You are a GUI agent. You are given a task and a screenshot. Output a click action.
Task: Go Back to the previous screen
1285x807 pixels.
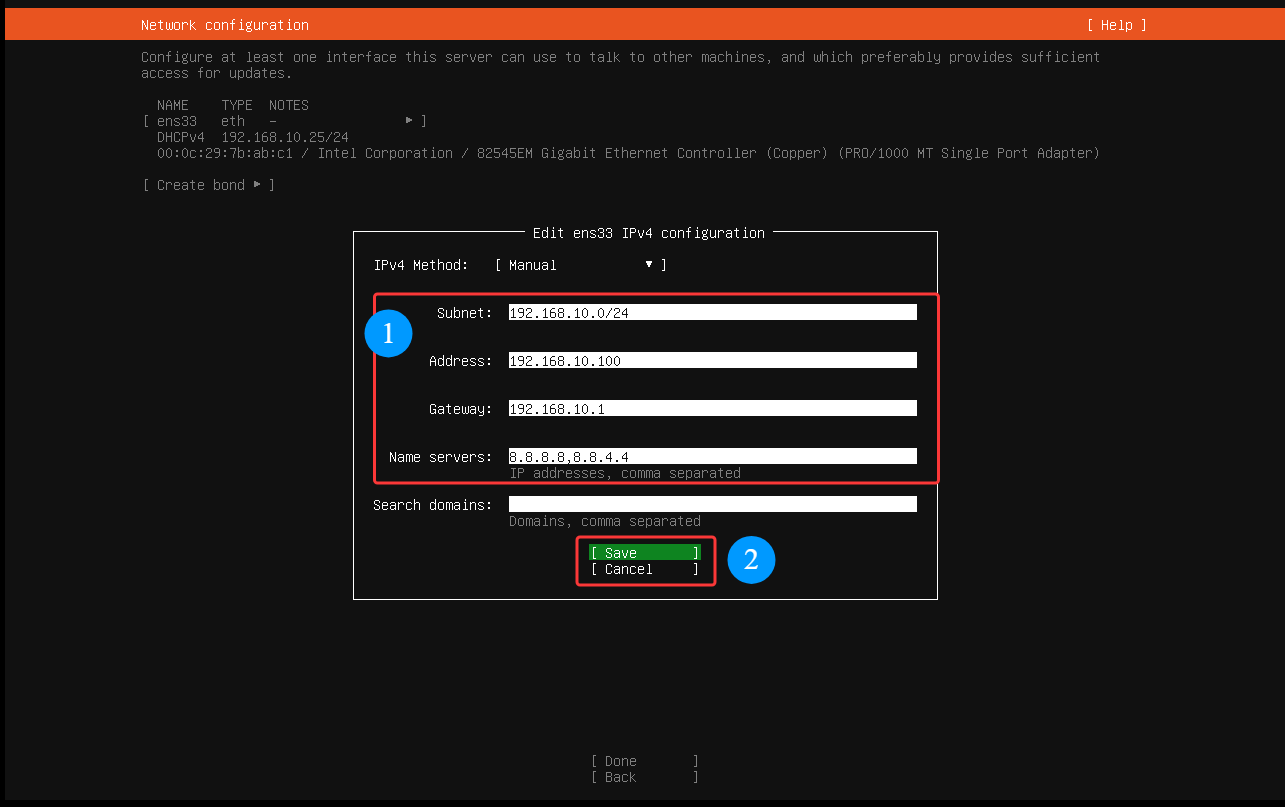point(644,777)
